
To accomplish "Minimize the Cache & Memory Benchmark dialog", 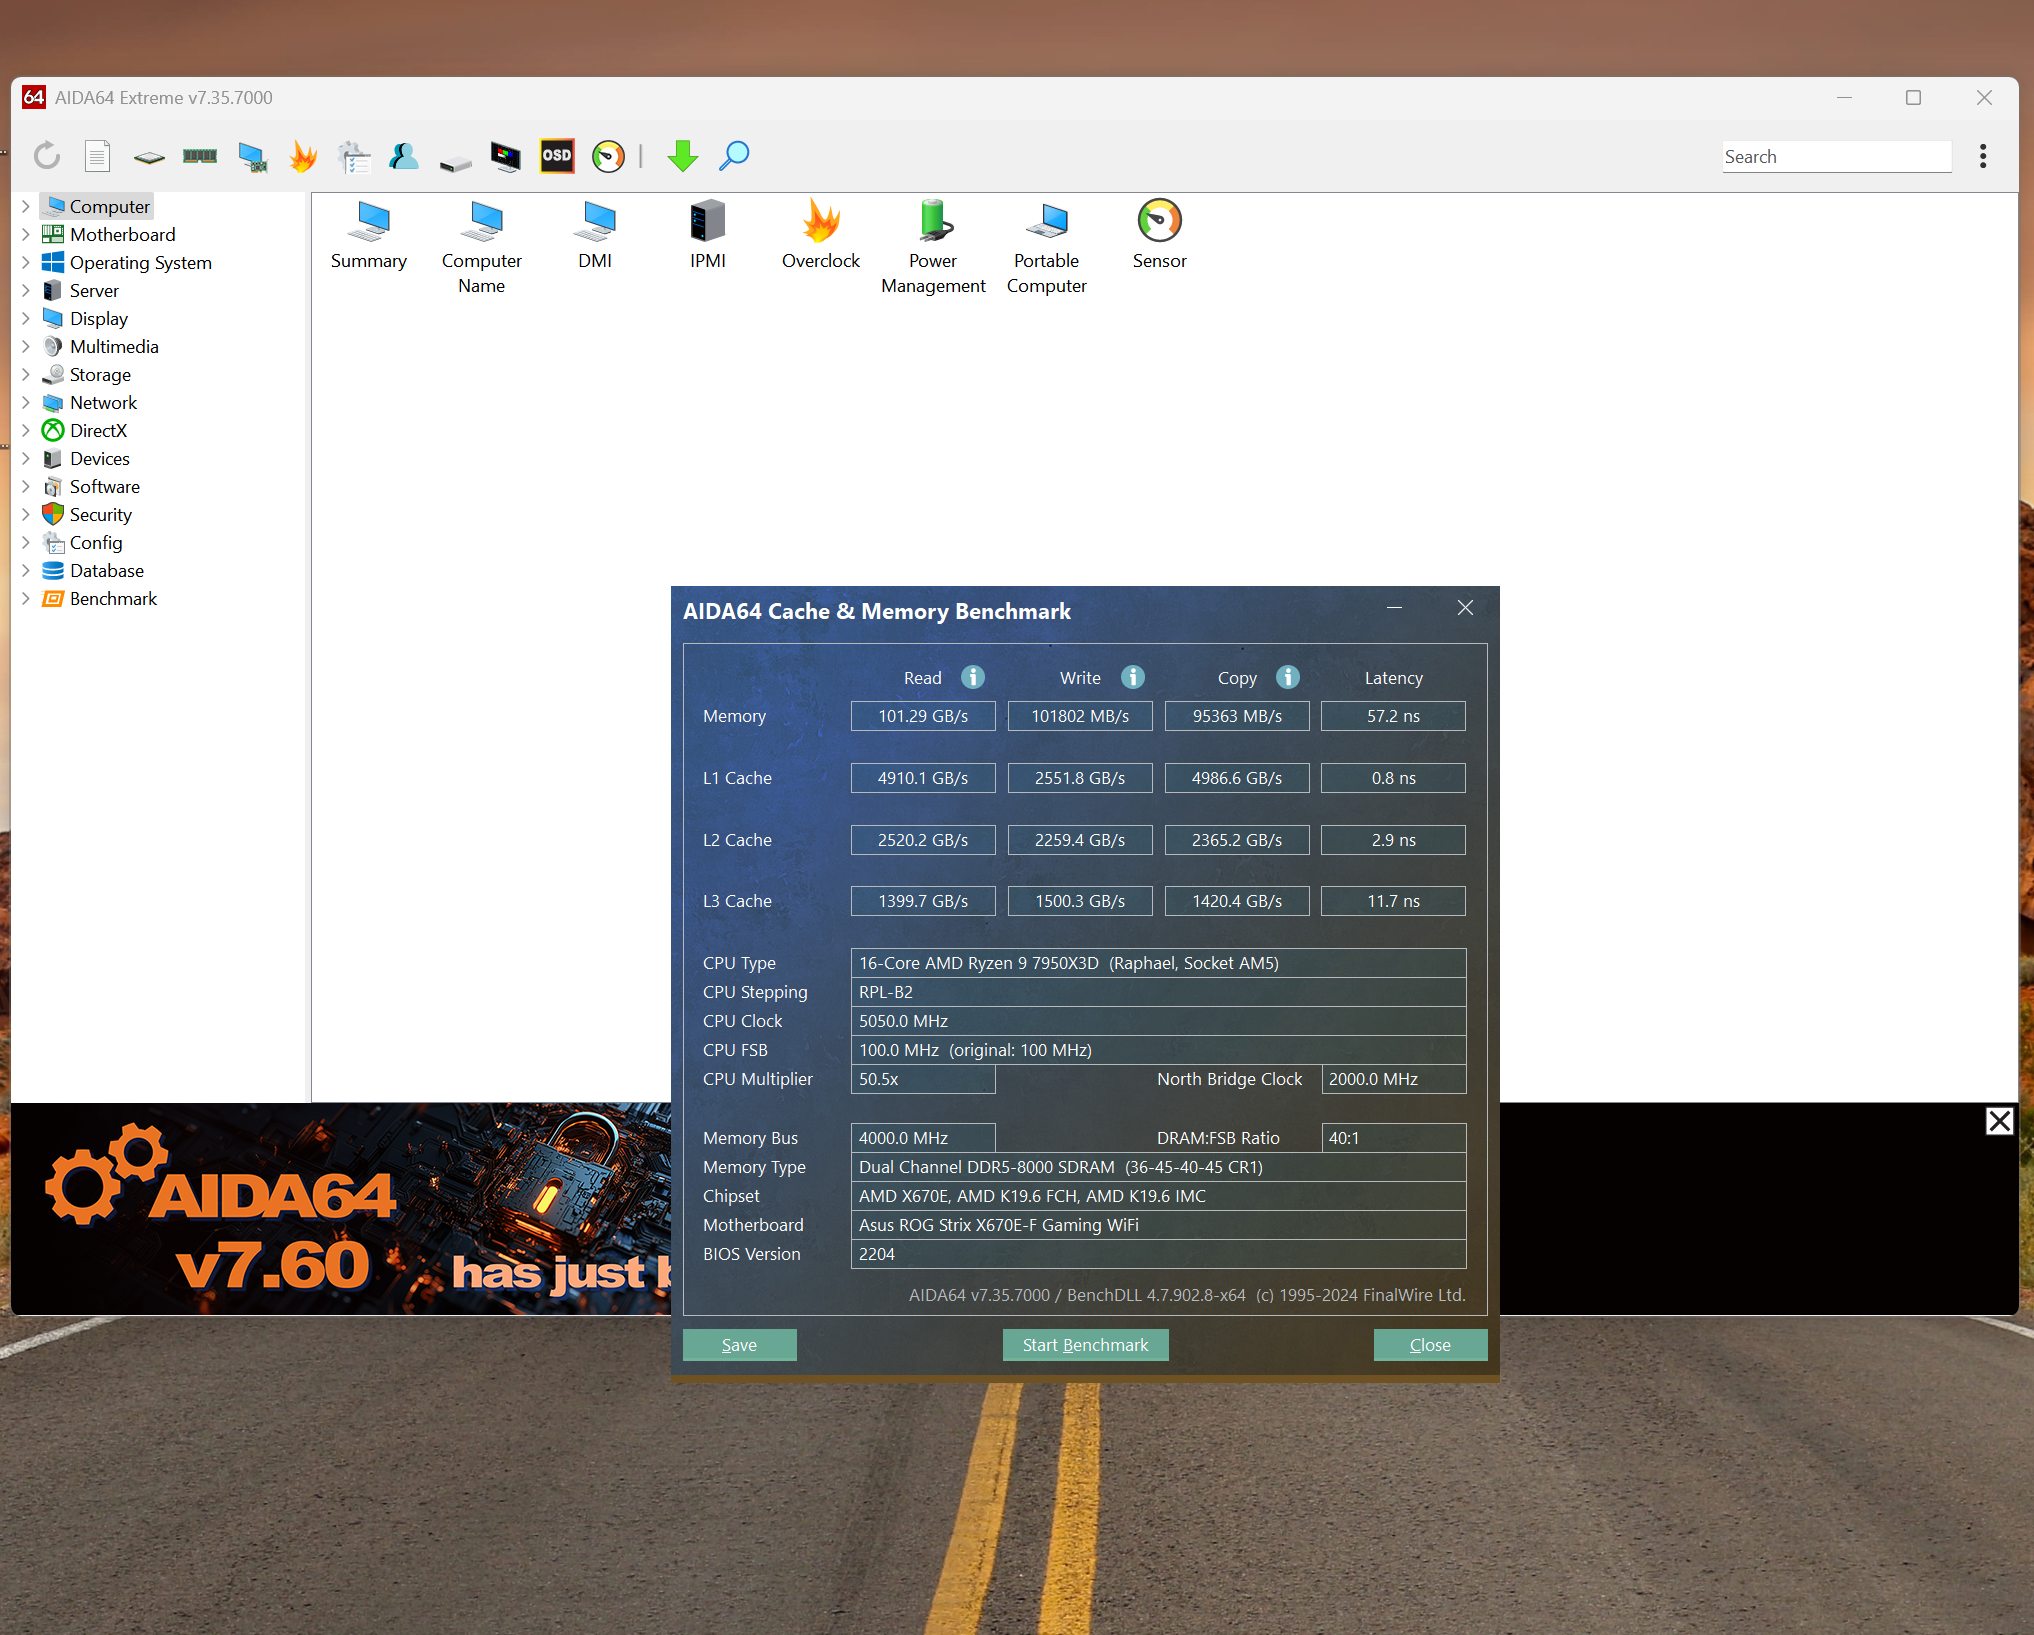I will [x=1394, y=608].
